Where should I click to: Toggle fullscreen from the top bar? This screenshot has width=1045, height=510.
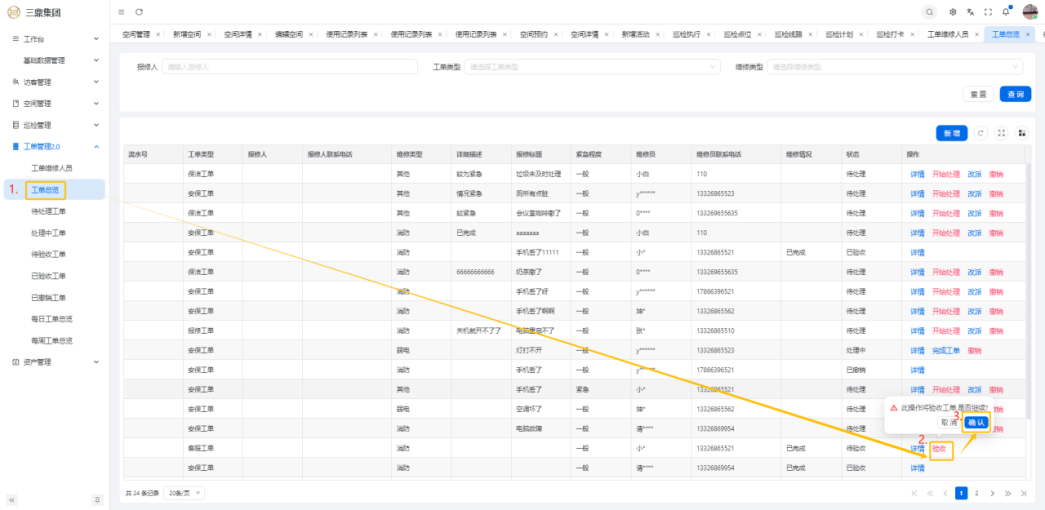pos(988,12)
